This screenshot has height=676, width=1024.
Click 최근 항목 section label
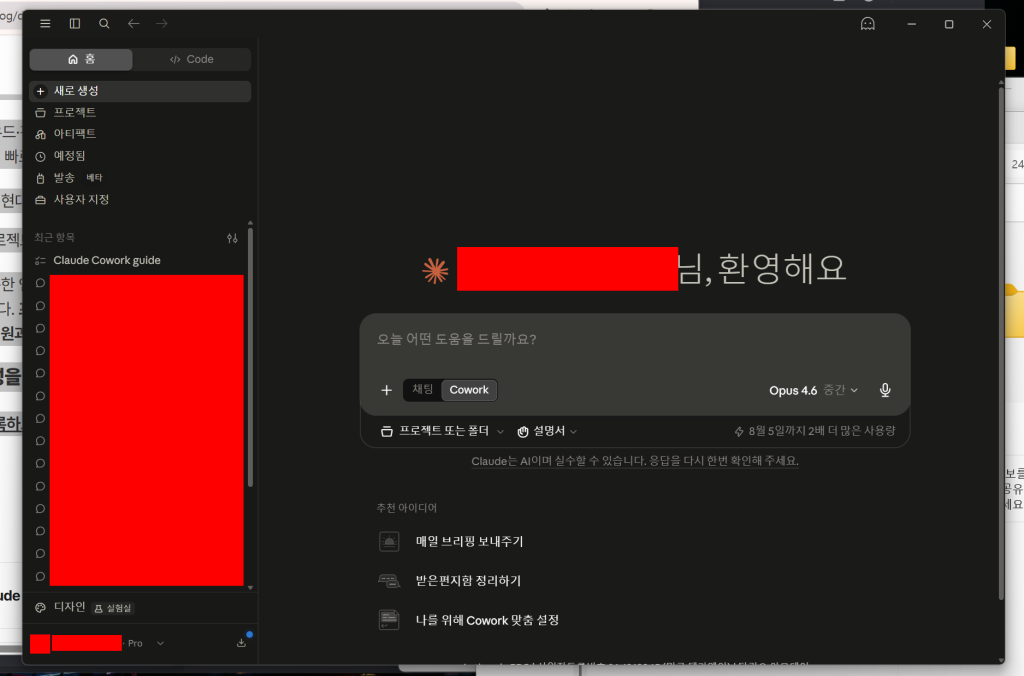coord(54,238)
